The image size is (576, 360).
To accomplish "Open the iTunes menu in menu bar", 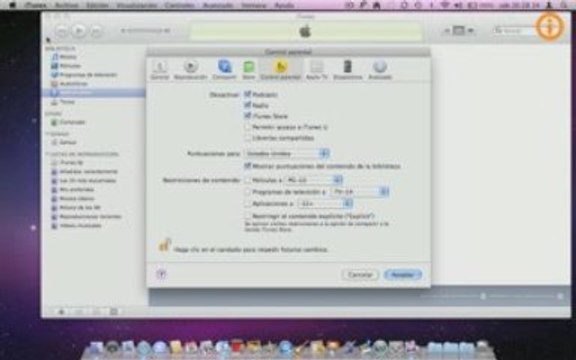I will (x=36, y=5).
